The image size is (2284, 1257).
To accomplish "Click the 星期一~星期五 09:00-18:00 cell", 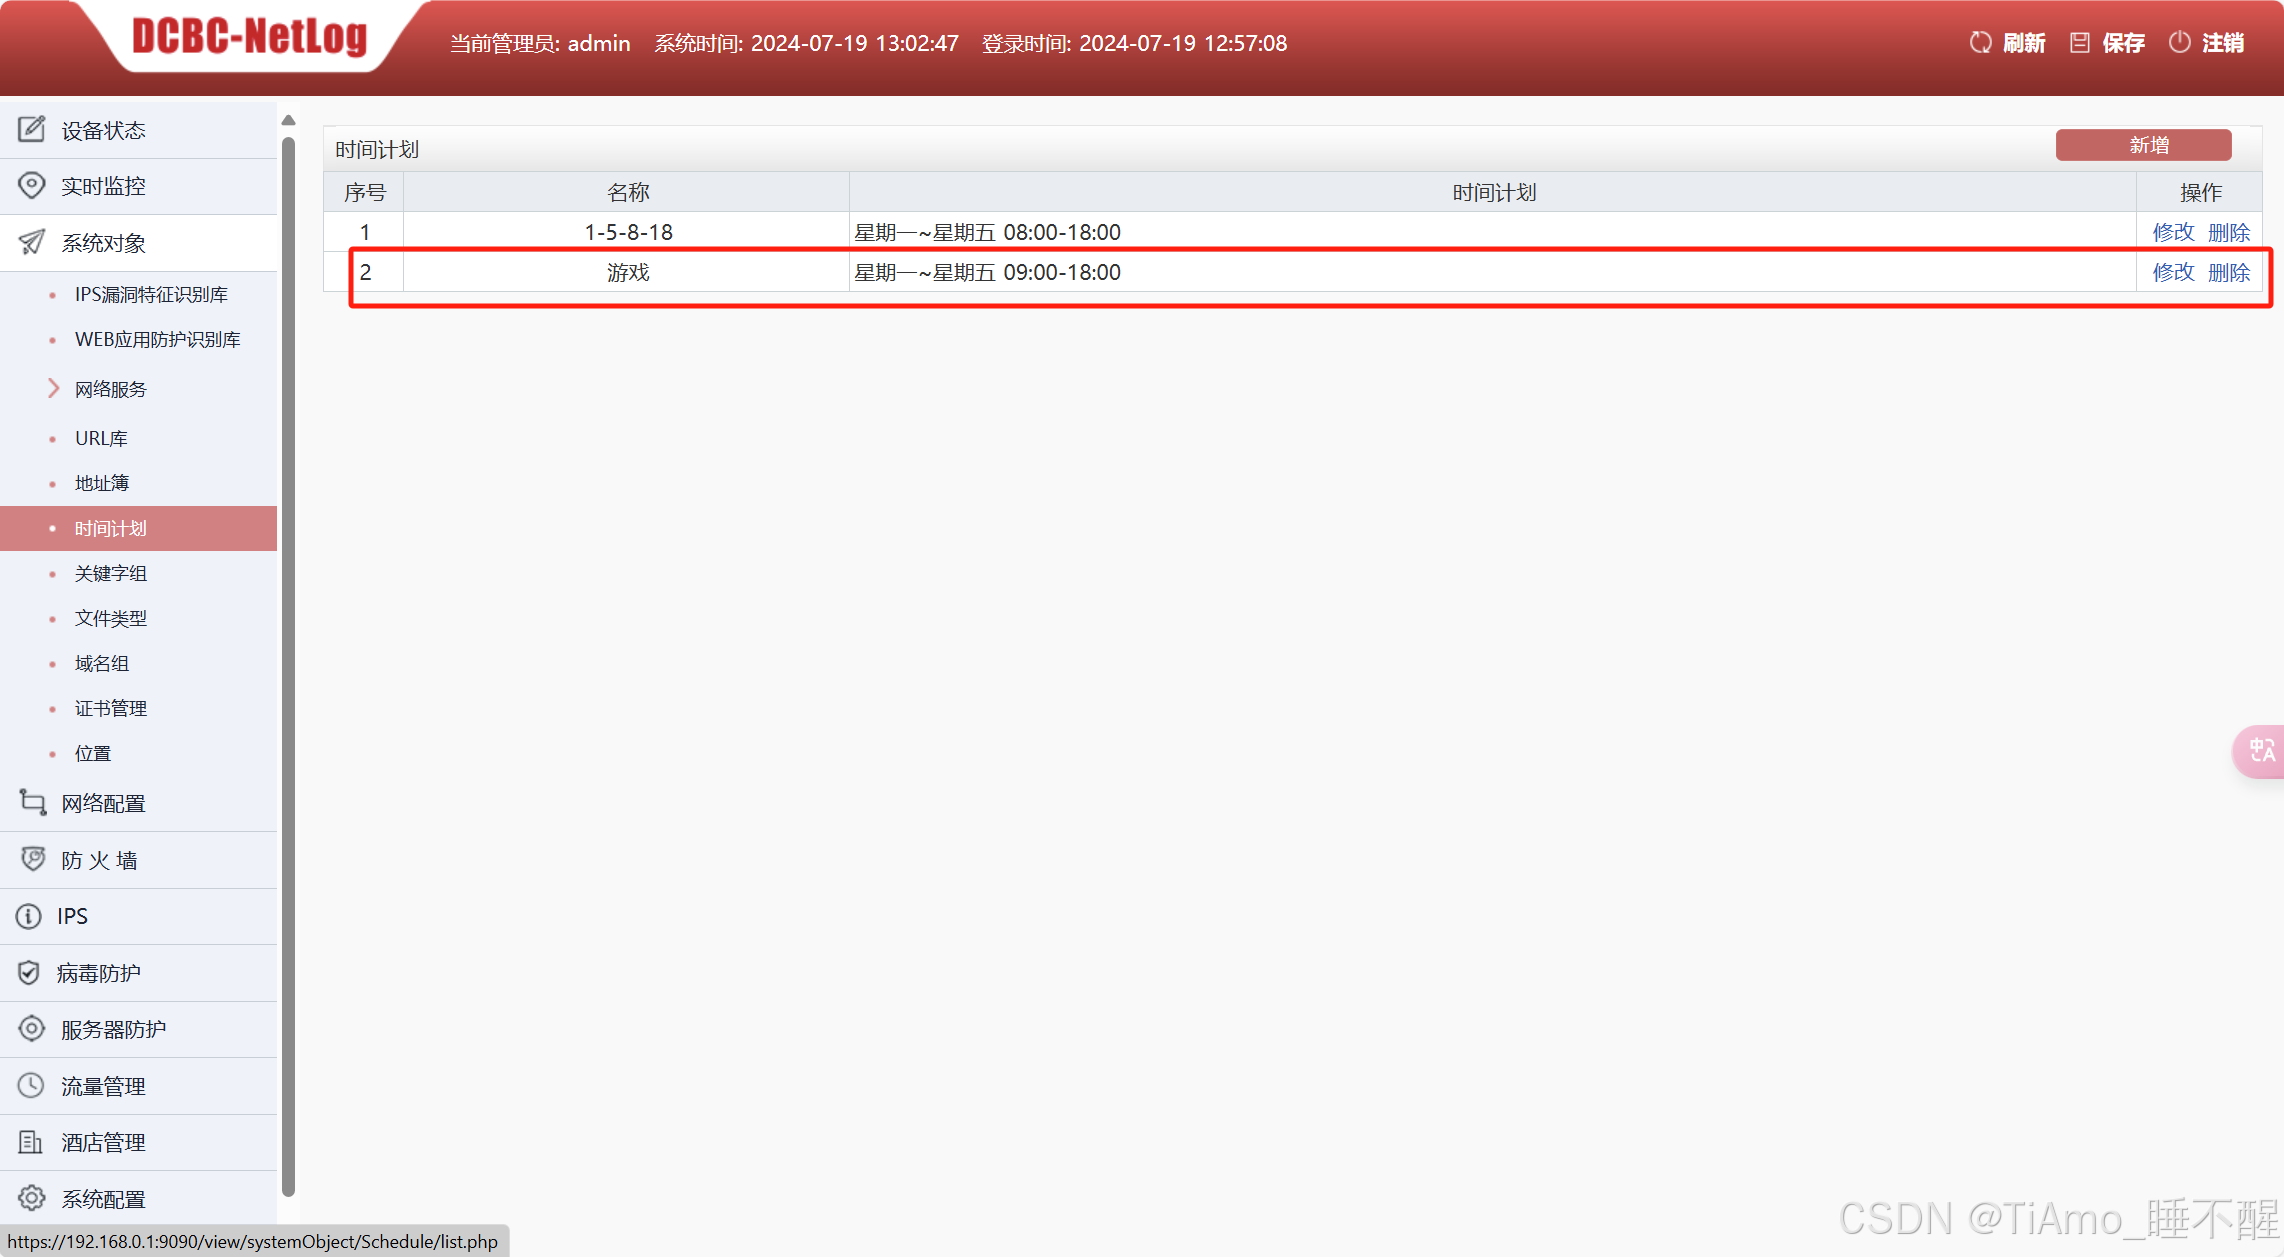I will (x=1492, y=272).
